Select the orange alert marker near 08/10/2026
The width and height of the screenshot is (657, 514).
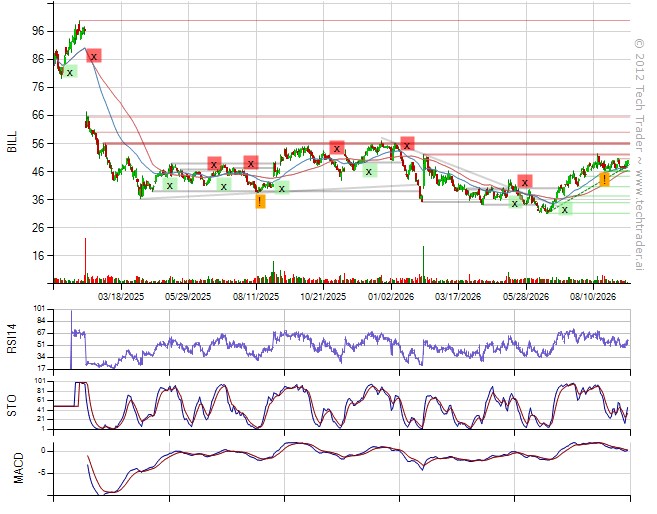[604, 179]
